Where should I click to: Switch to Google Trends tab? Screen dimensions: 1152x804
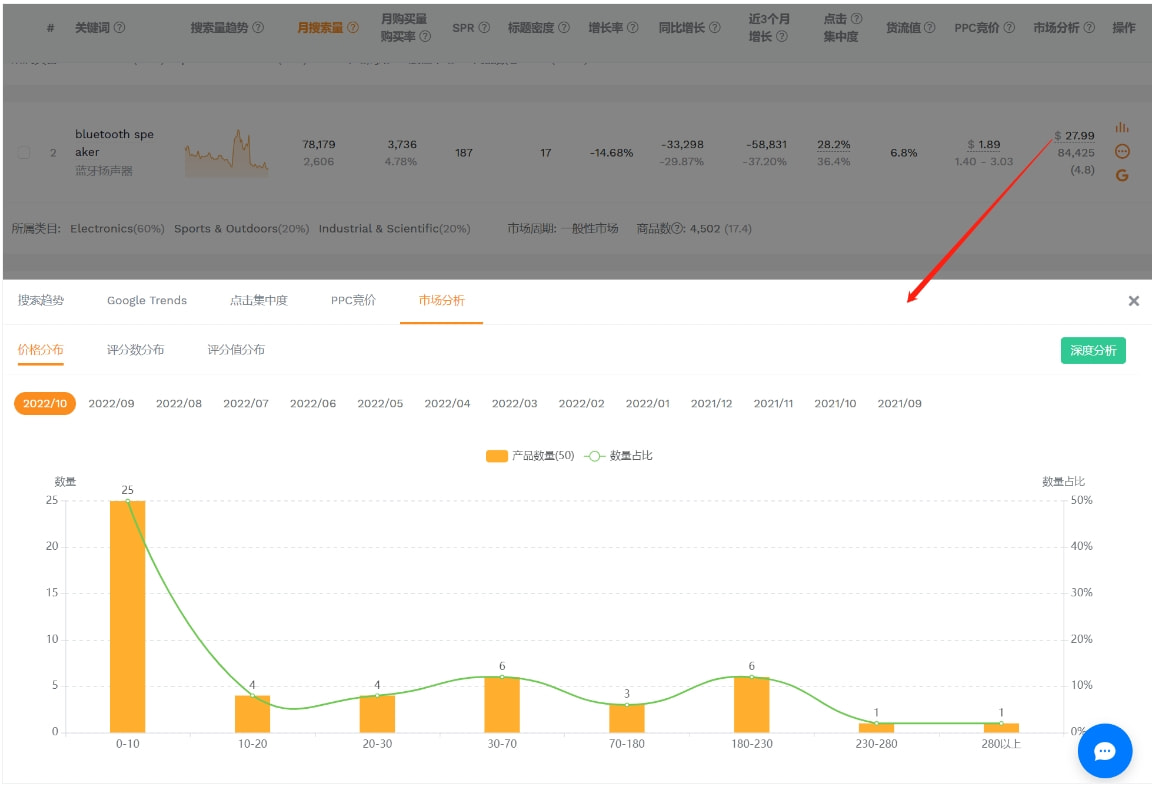147,301
